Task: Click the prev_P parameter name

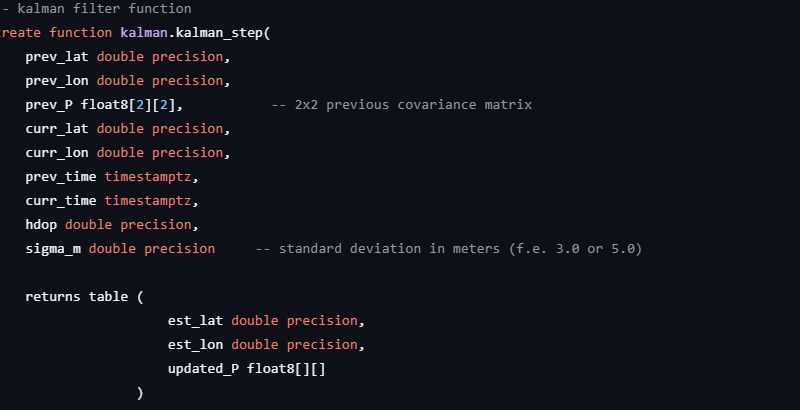Action: 49,105
